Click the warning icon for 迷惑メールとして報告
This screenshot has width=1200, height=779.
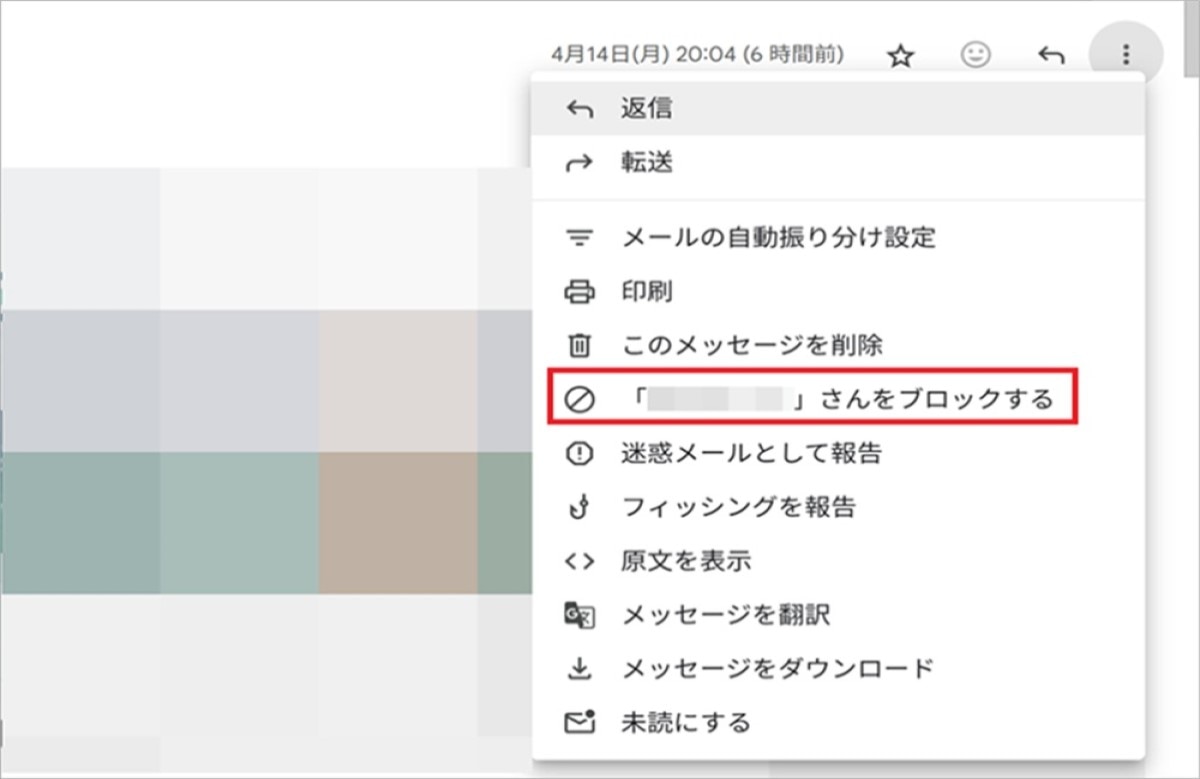tap(580, 454)
